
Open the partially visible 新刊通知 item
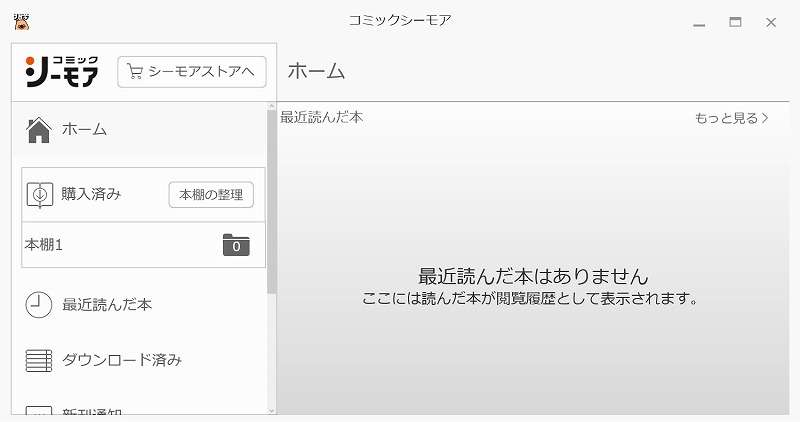139,409
